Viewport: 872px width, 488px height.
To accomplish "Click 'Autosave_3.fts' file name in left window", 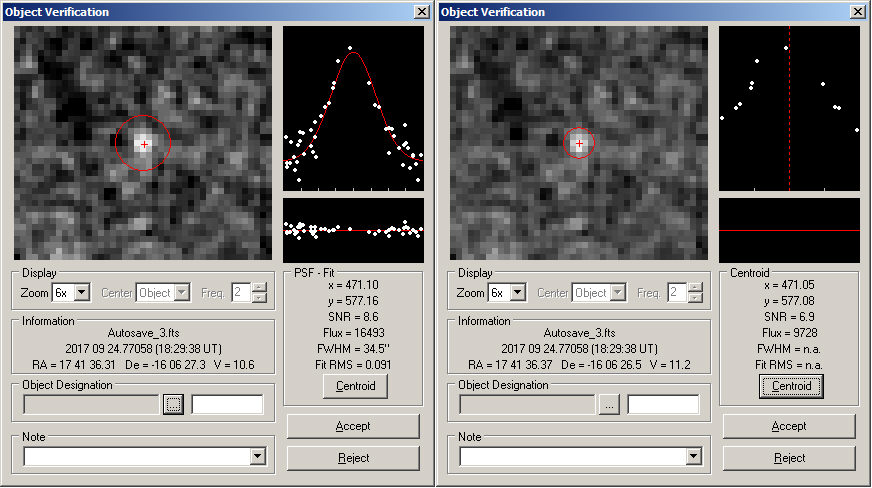I will click(143, 333).
